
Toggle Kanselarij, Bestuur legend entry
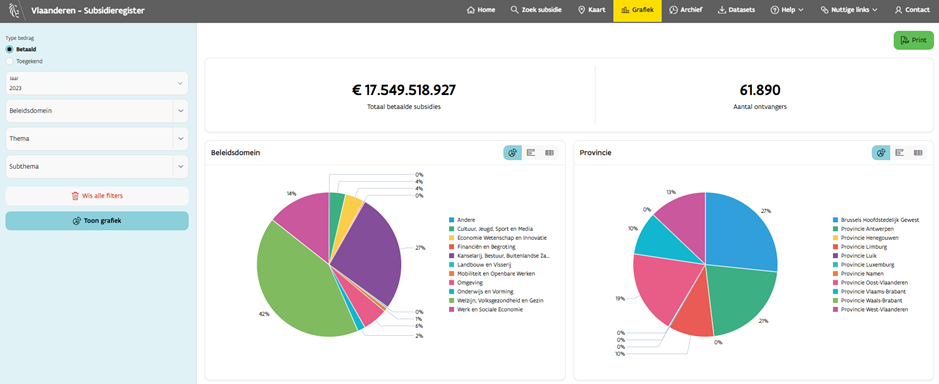(x=499, y=256)
